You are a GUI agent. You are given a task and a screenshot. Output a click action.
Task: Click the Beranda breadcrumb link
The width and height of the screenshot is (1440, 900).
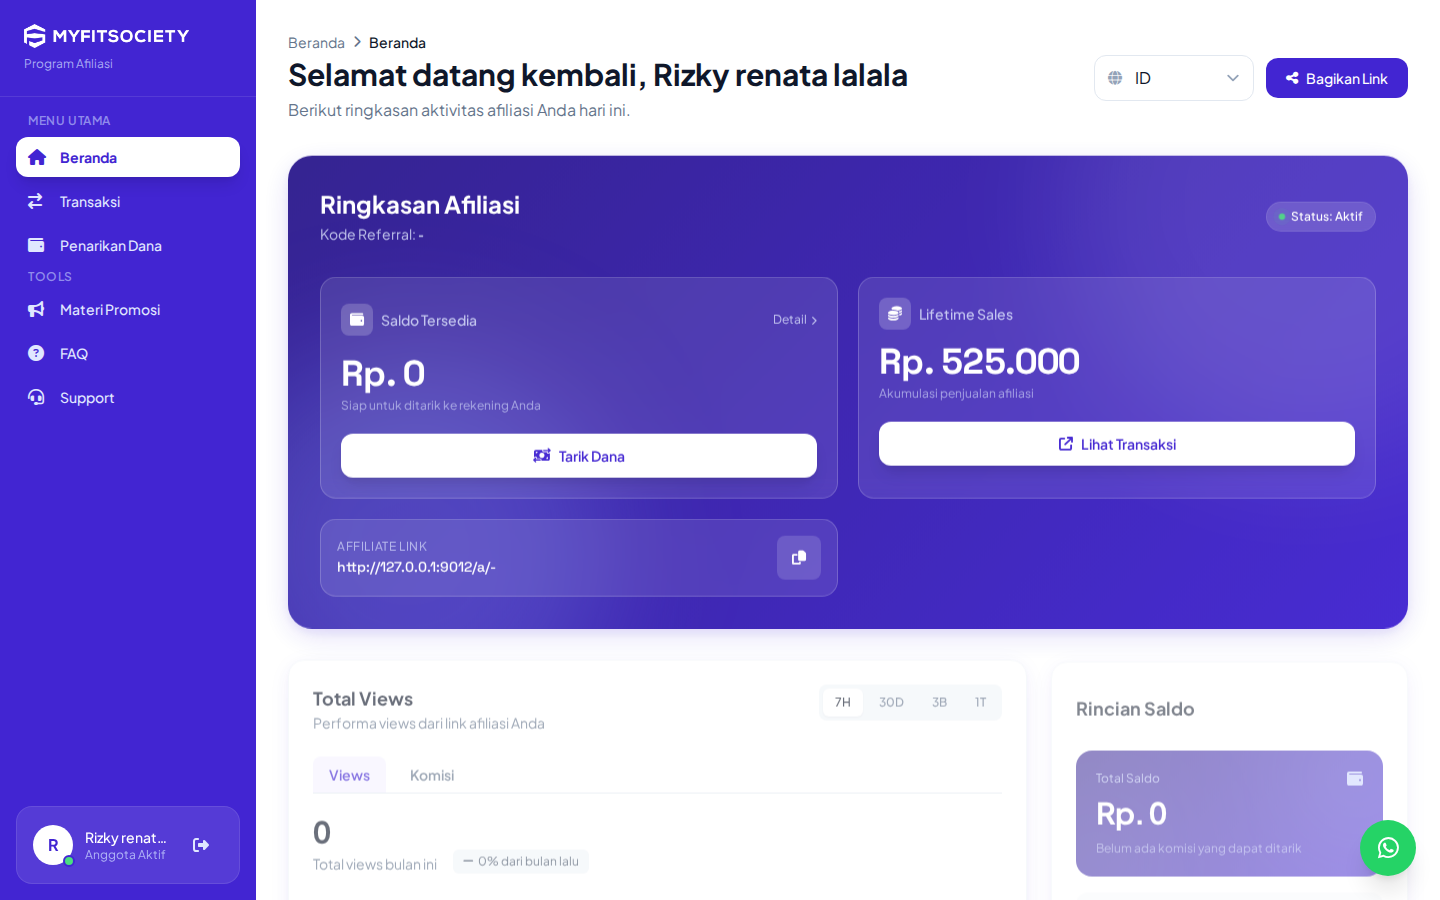click(316, 43)
